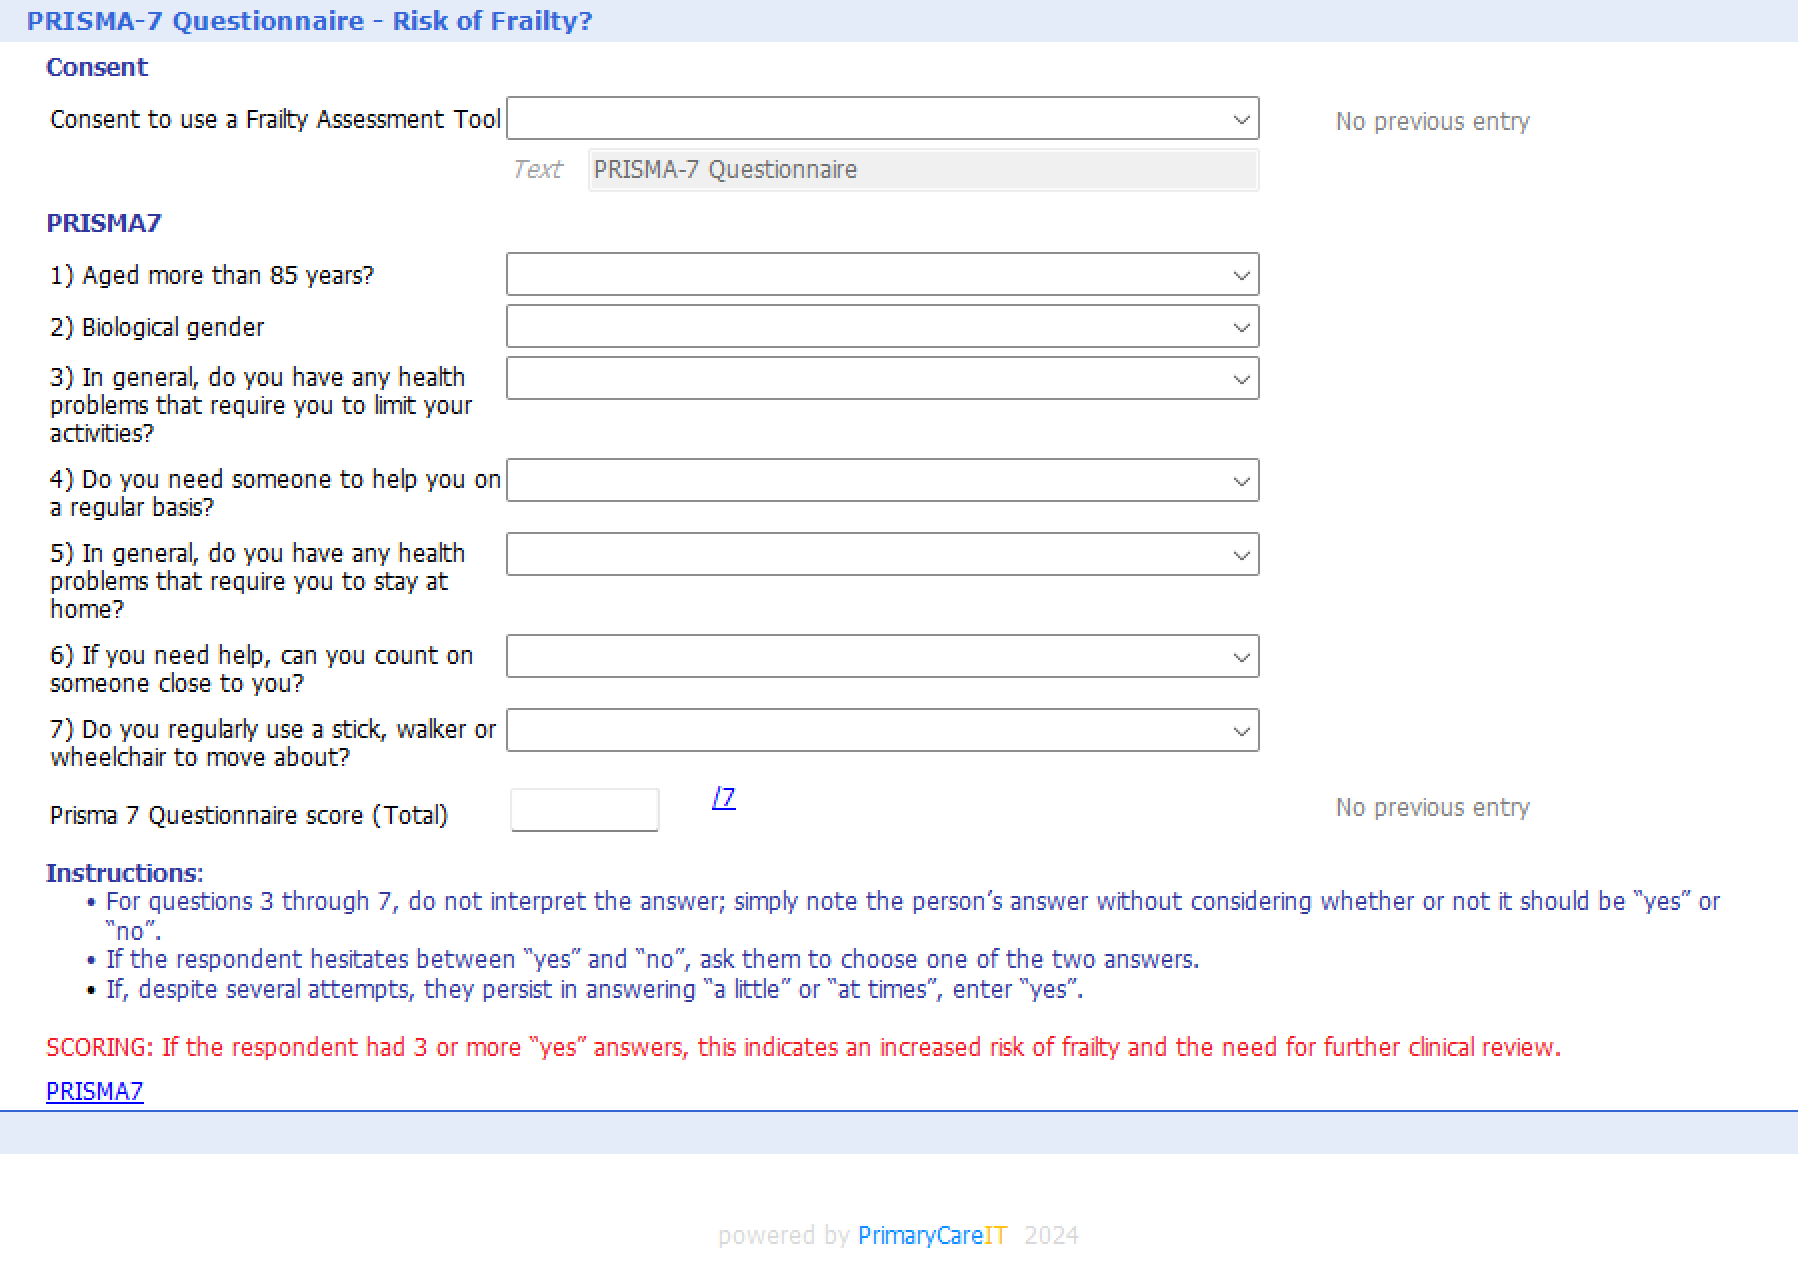Click the PRISMA-7 Questionnaire Risk of Frailty header
Screen dimensions: 1798x1266
pyautogui.click(x=309, y=21)
